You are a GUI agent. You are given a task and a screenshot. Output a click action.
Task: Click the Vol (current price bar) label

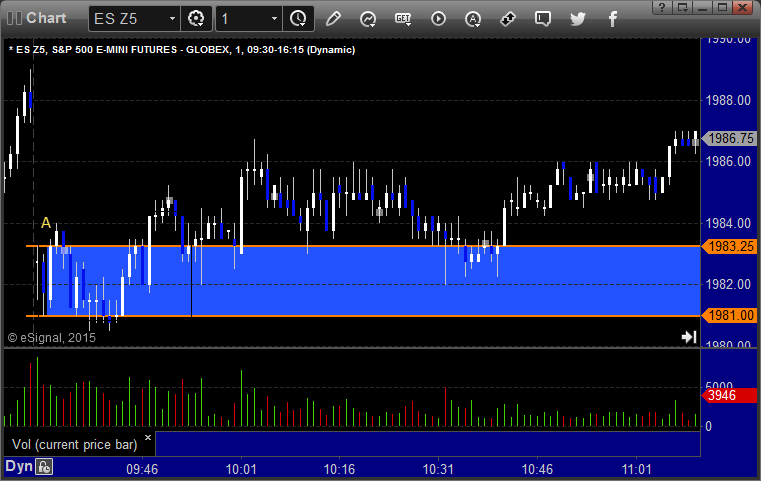pyautogui.click(x=75, y=445)
